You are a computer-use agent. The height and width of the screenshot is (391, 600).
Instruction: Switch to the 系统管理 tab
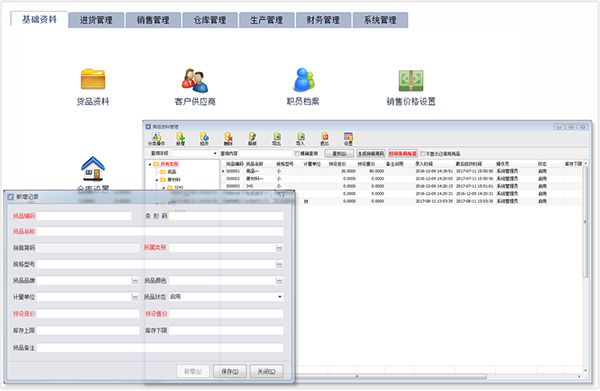[x=380, y=20]
